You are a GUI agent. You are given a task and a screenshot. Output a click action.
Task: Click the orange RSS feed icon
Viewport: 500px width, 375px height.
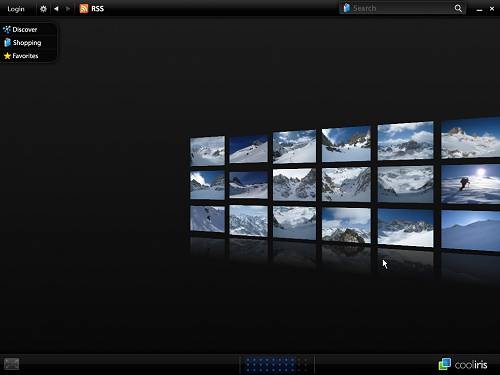point(84,9)
